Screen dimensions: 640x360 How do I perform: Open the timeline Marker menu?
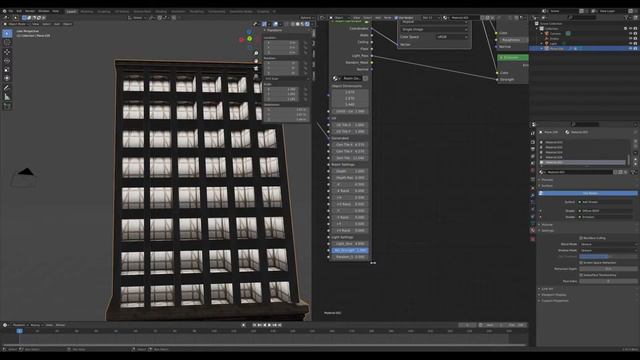pyautogui.click(x=60, y=325)
